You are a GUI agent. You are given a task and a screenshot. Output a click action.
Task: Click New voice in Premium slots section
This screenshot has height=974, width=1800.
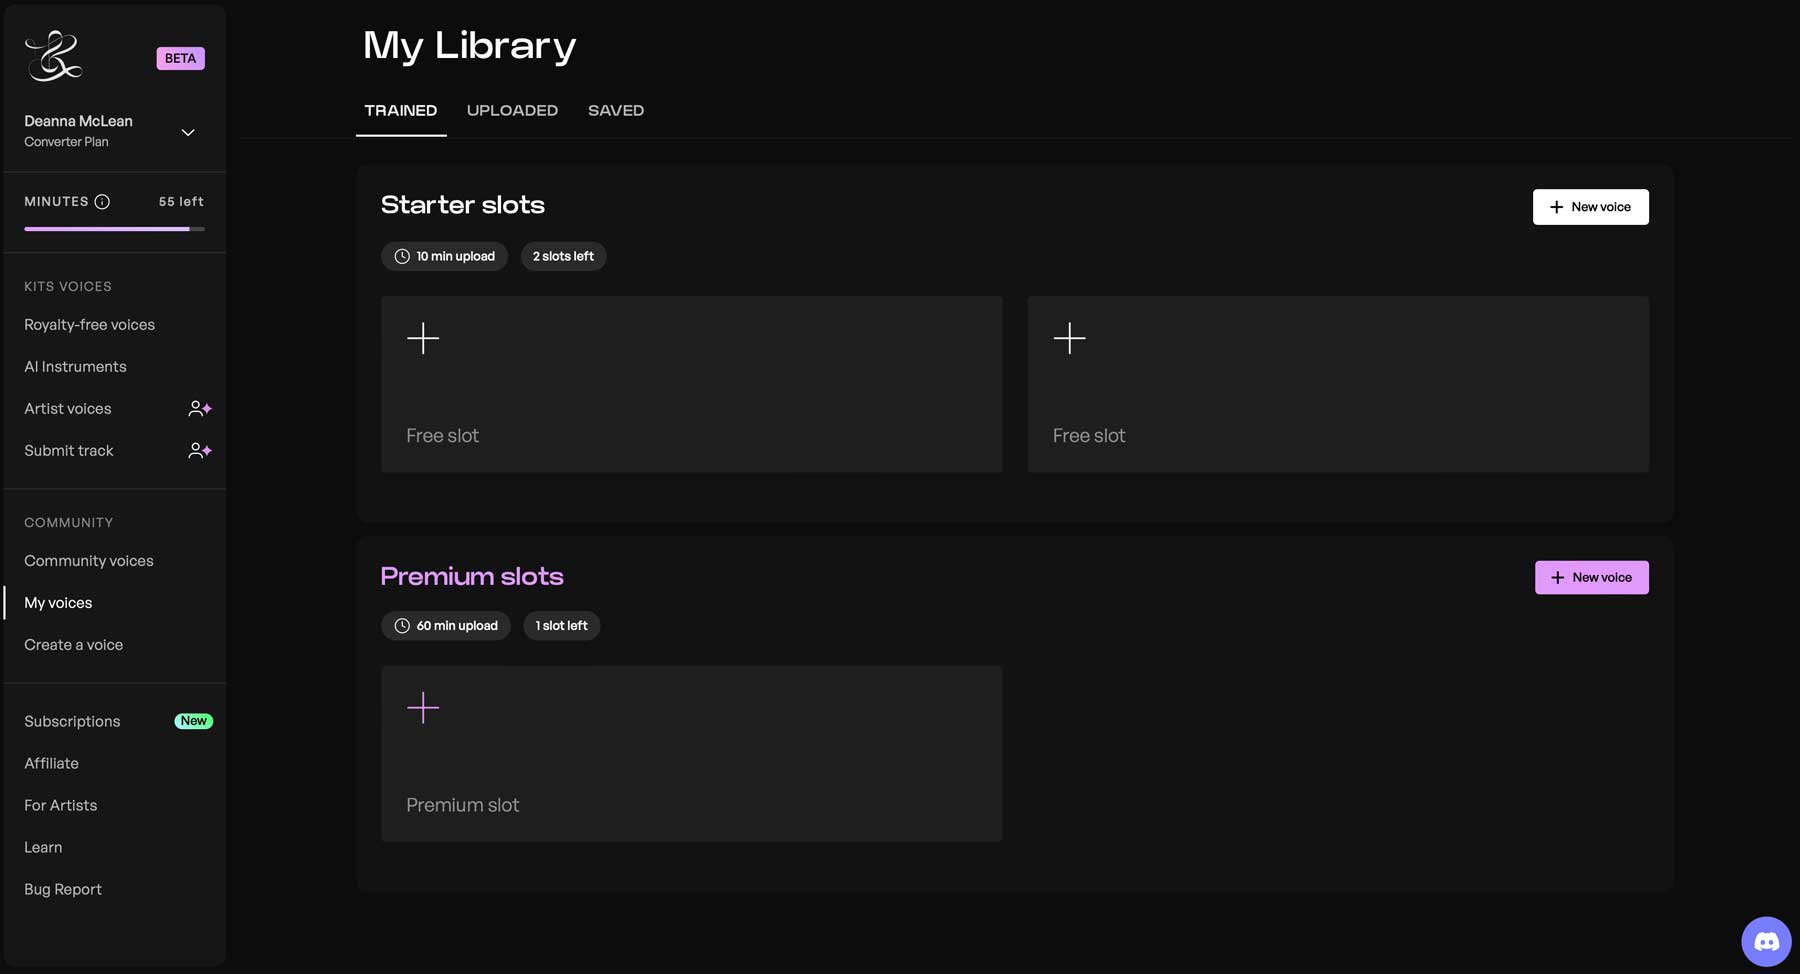[x=1591, y=577]
